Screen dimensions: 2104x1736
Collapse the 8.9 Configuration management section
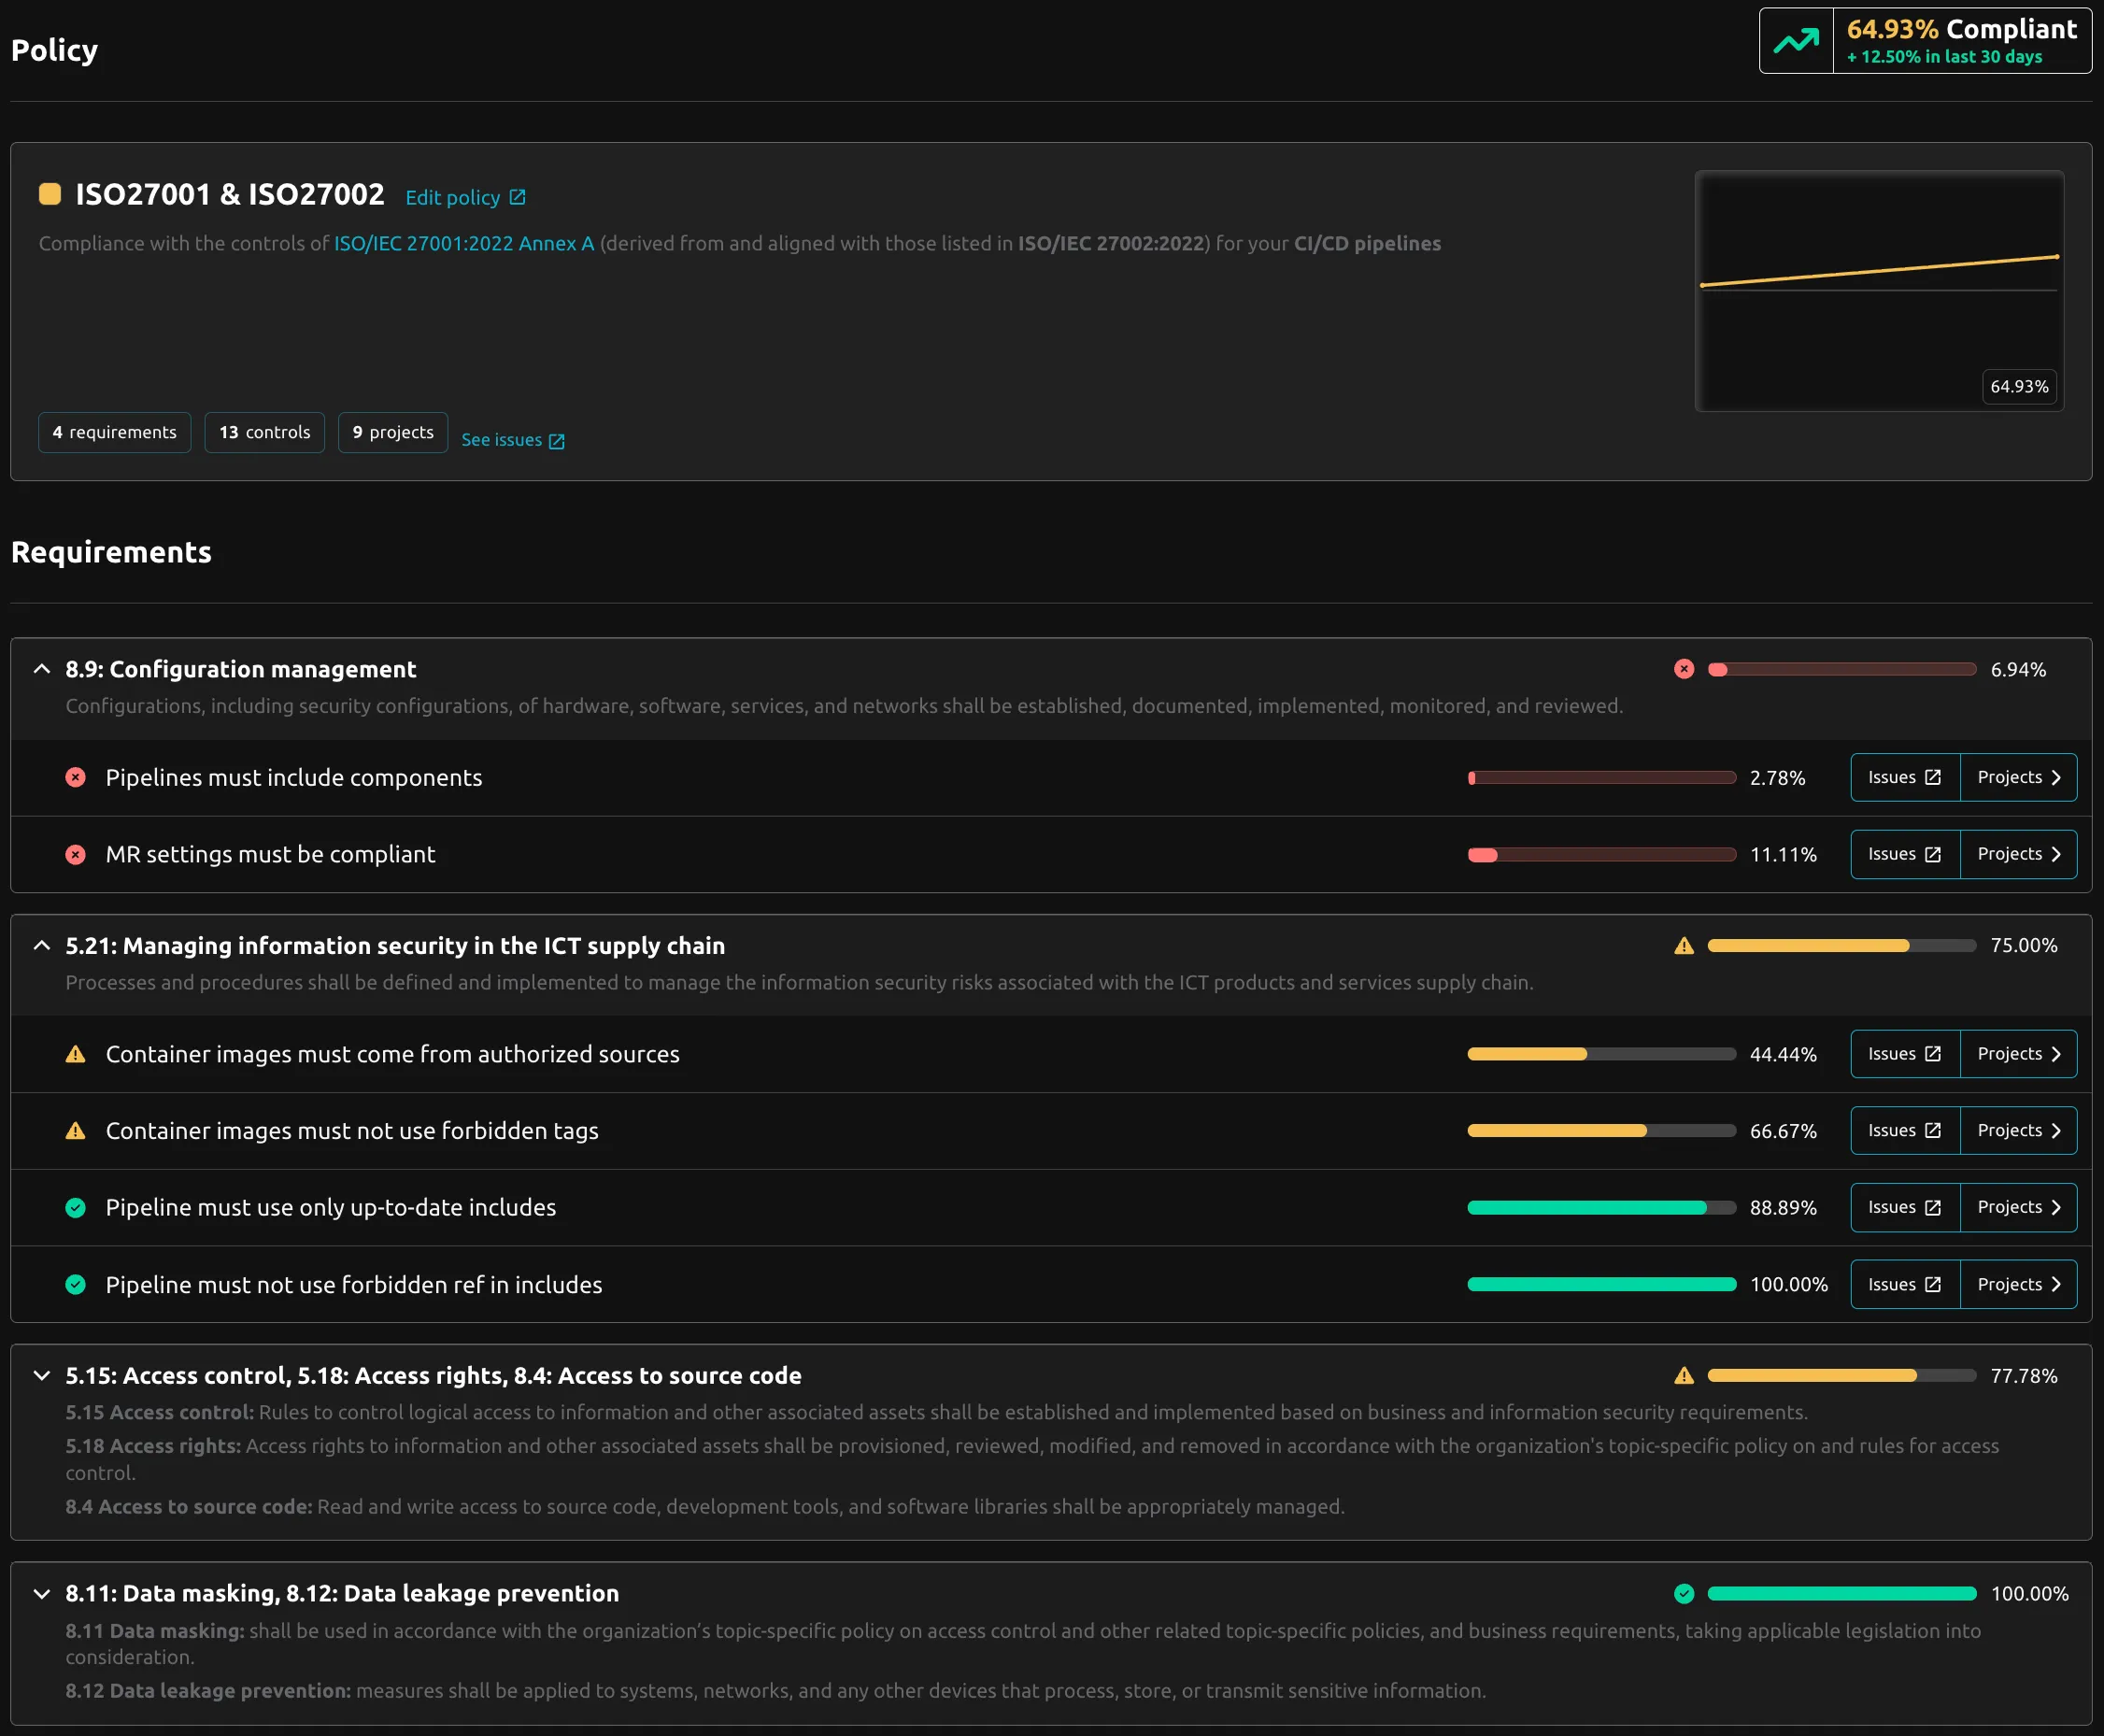(41, 669)
